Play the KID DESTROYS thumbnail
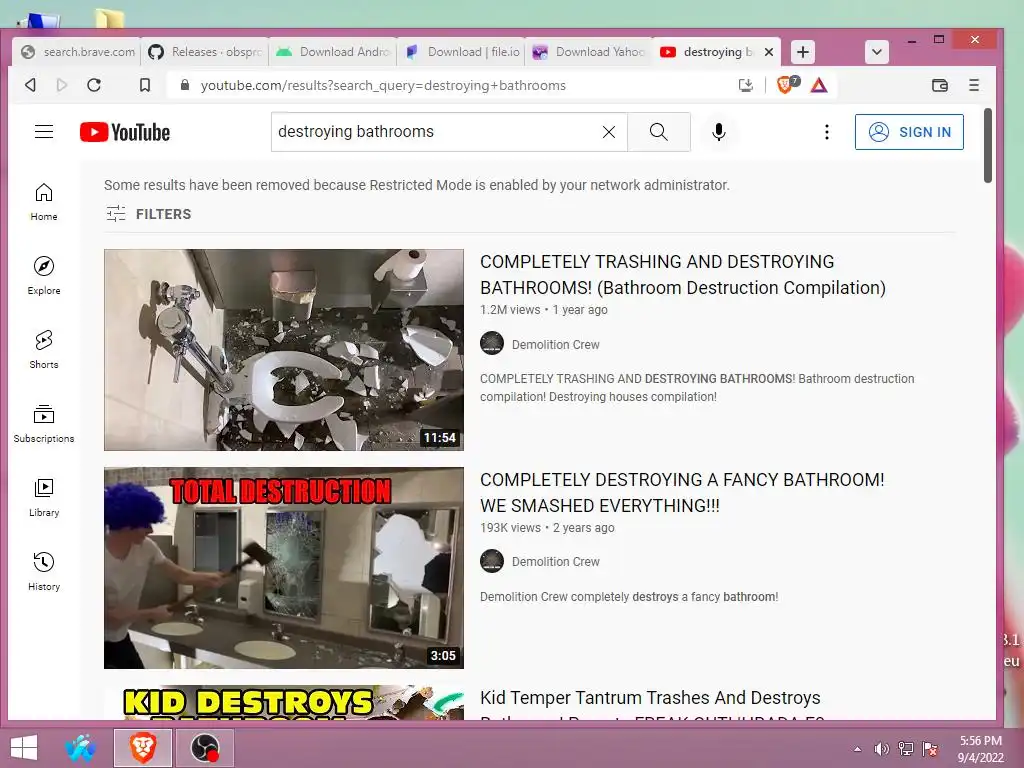 tap(283, 703)
